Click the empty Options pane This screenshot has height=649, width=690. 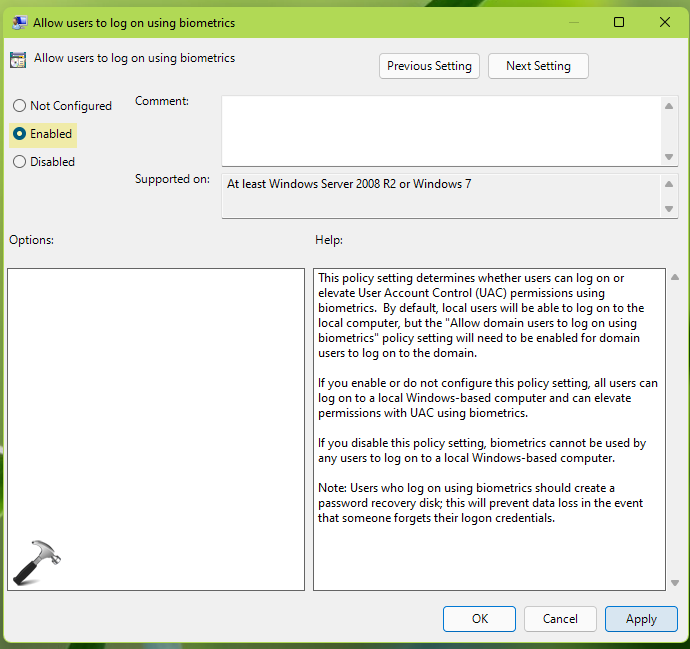(156, 429)
